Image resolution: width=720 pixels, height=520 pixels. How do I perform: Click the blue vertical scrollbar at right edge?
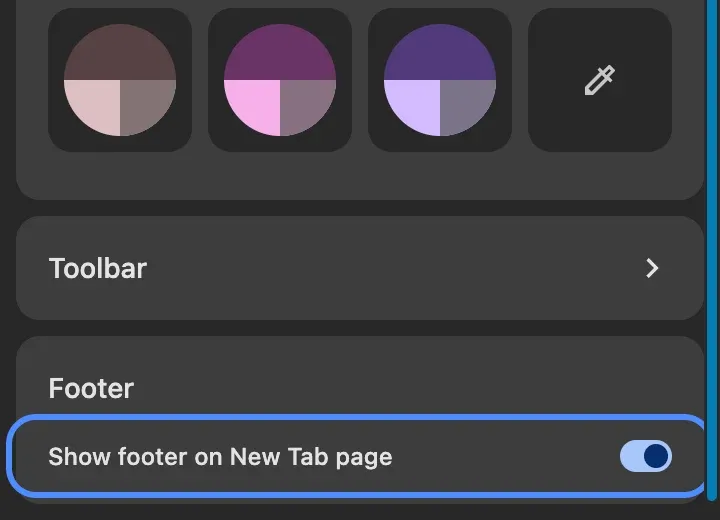pyautogui.click(x=713, y=248)
